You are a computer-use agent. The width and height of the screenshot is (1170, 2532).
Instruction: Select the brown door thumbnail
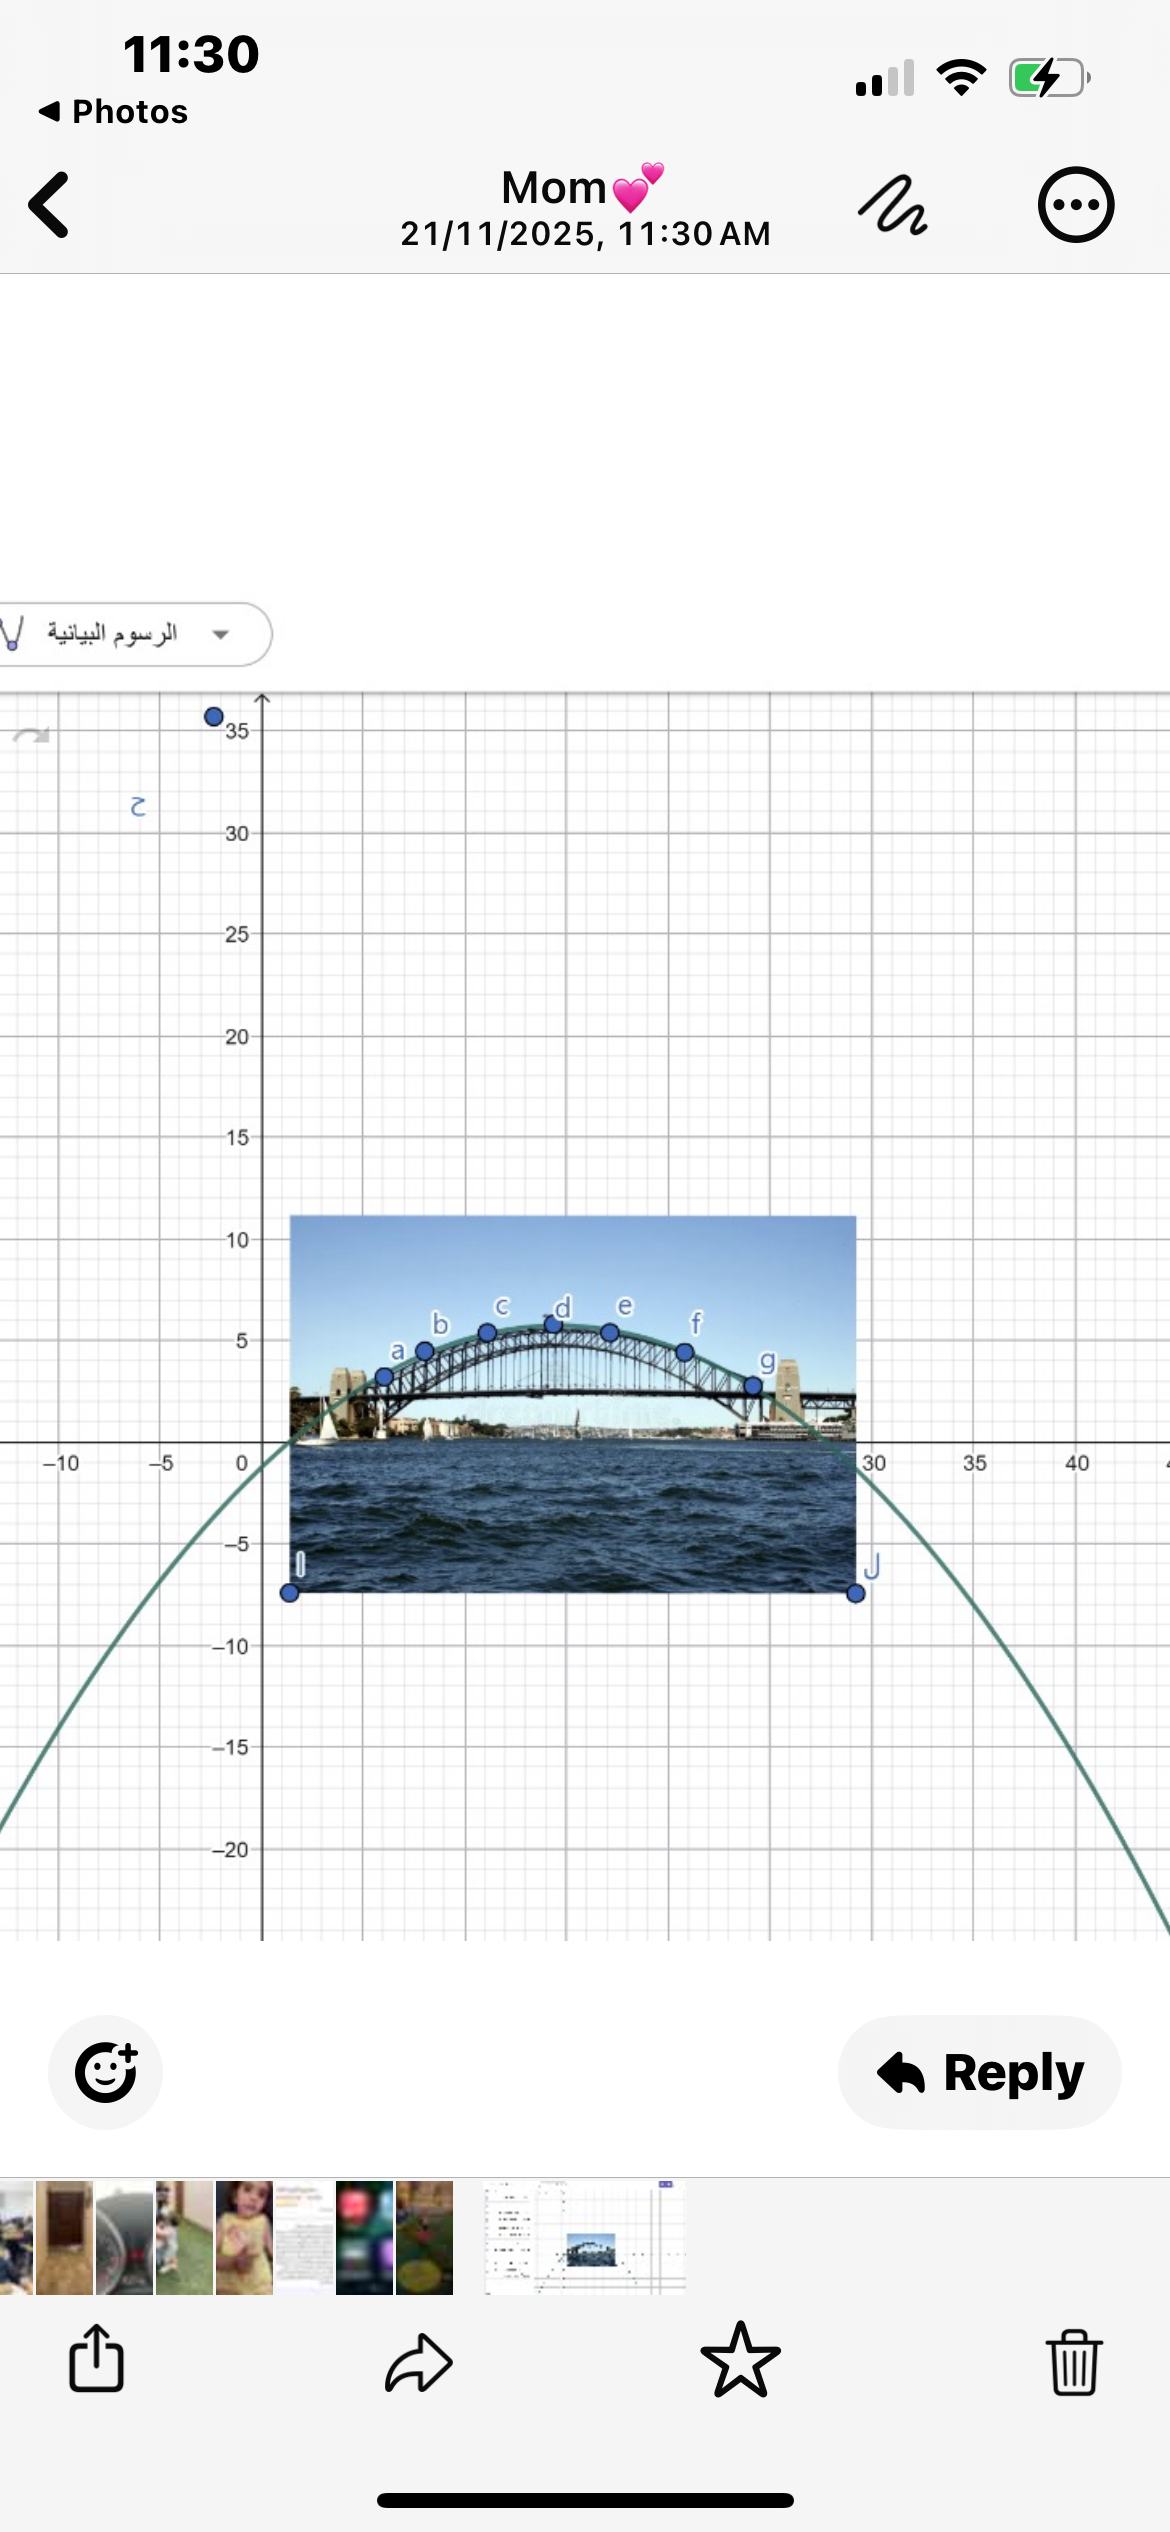[x=65, y=2238]
